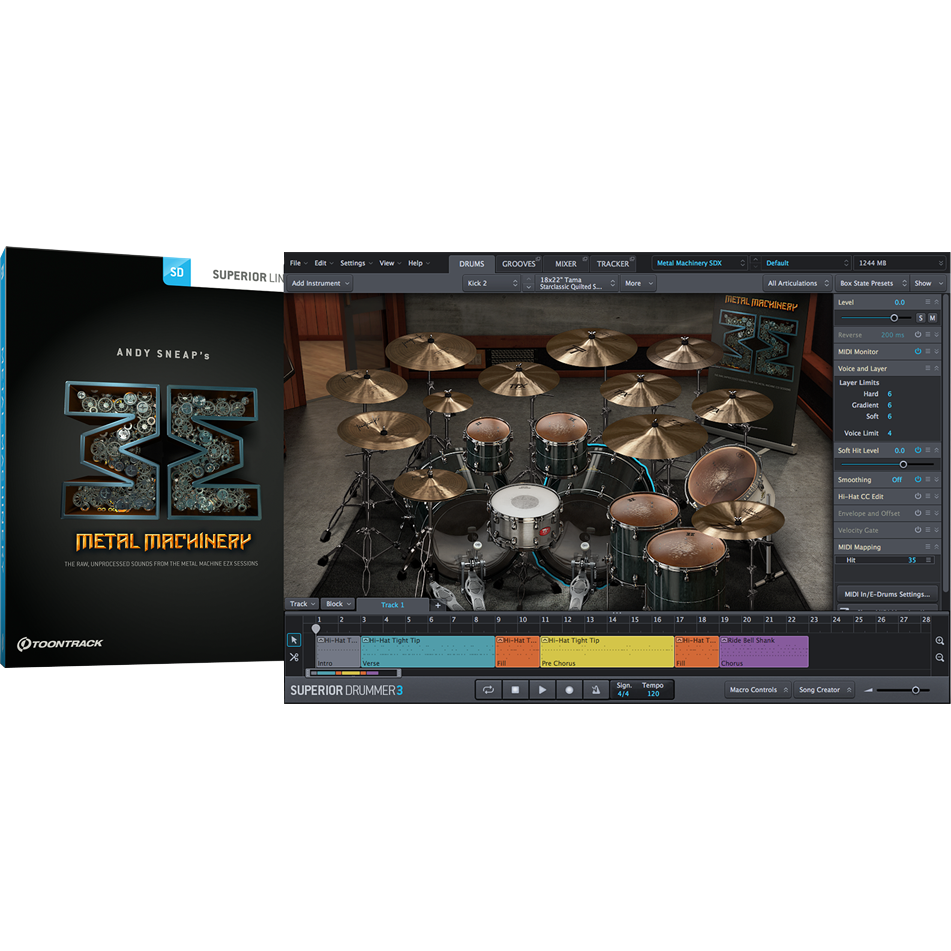The width and height of the screenshot is (951, 951).
Task: Open the 1244 MB memory dropdown
Action: click(899, 263)
